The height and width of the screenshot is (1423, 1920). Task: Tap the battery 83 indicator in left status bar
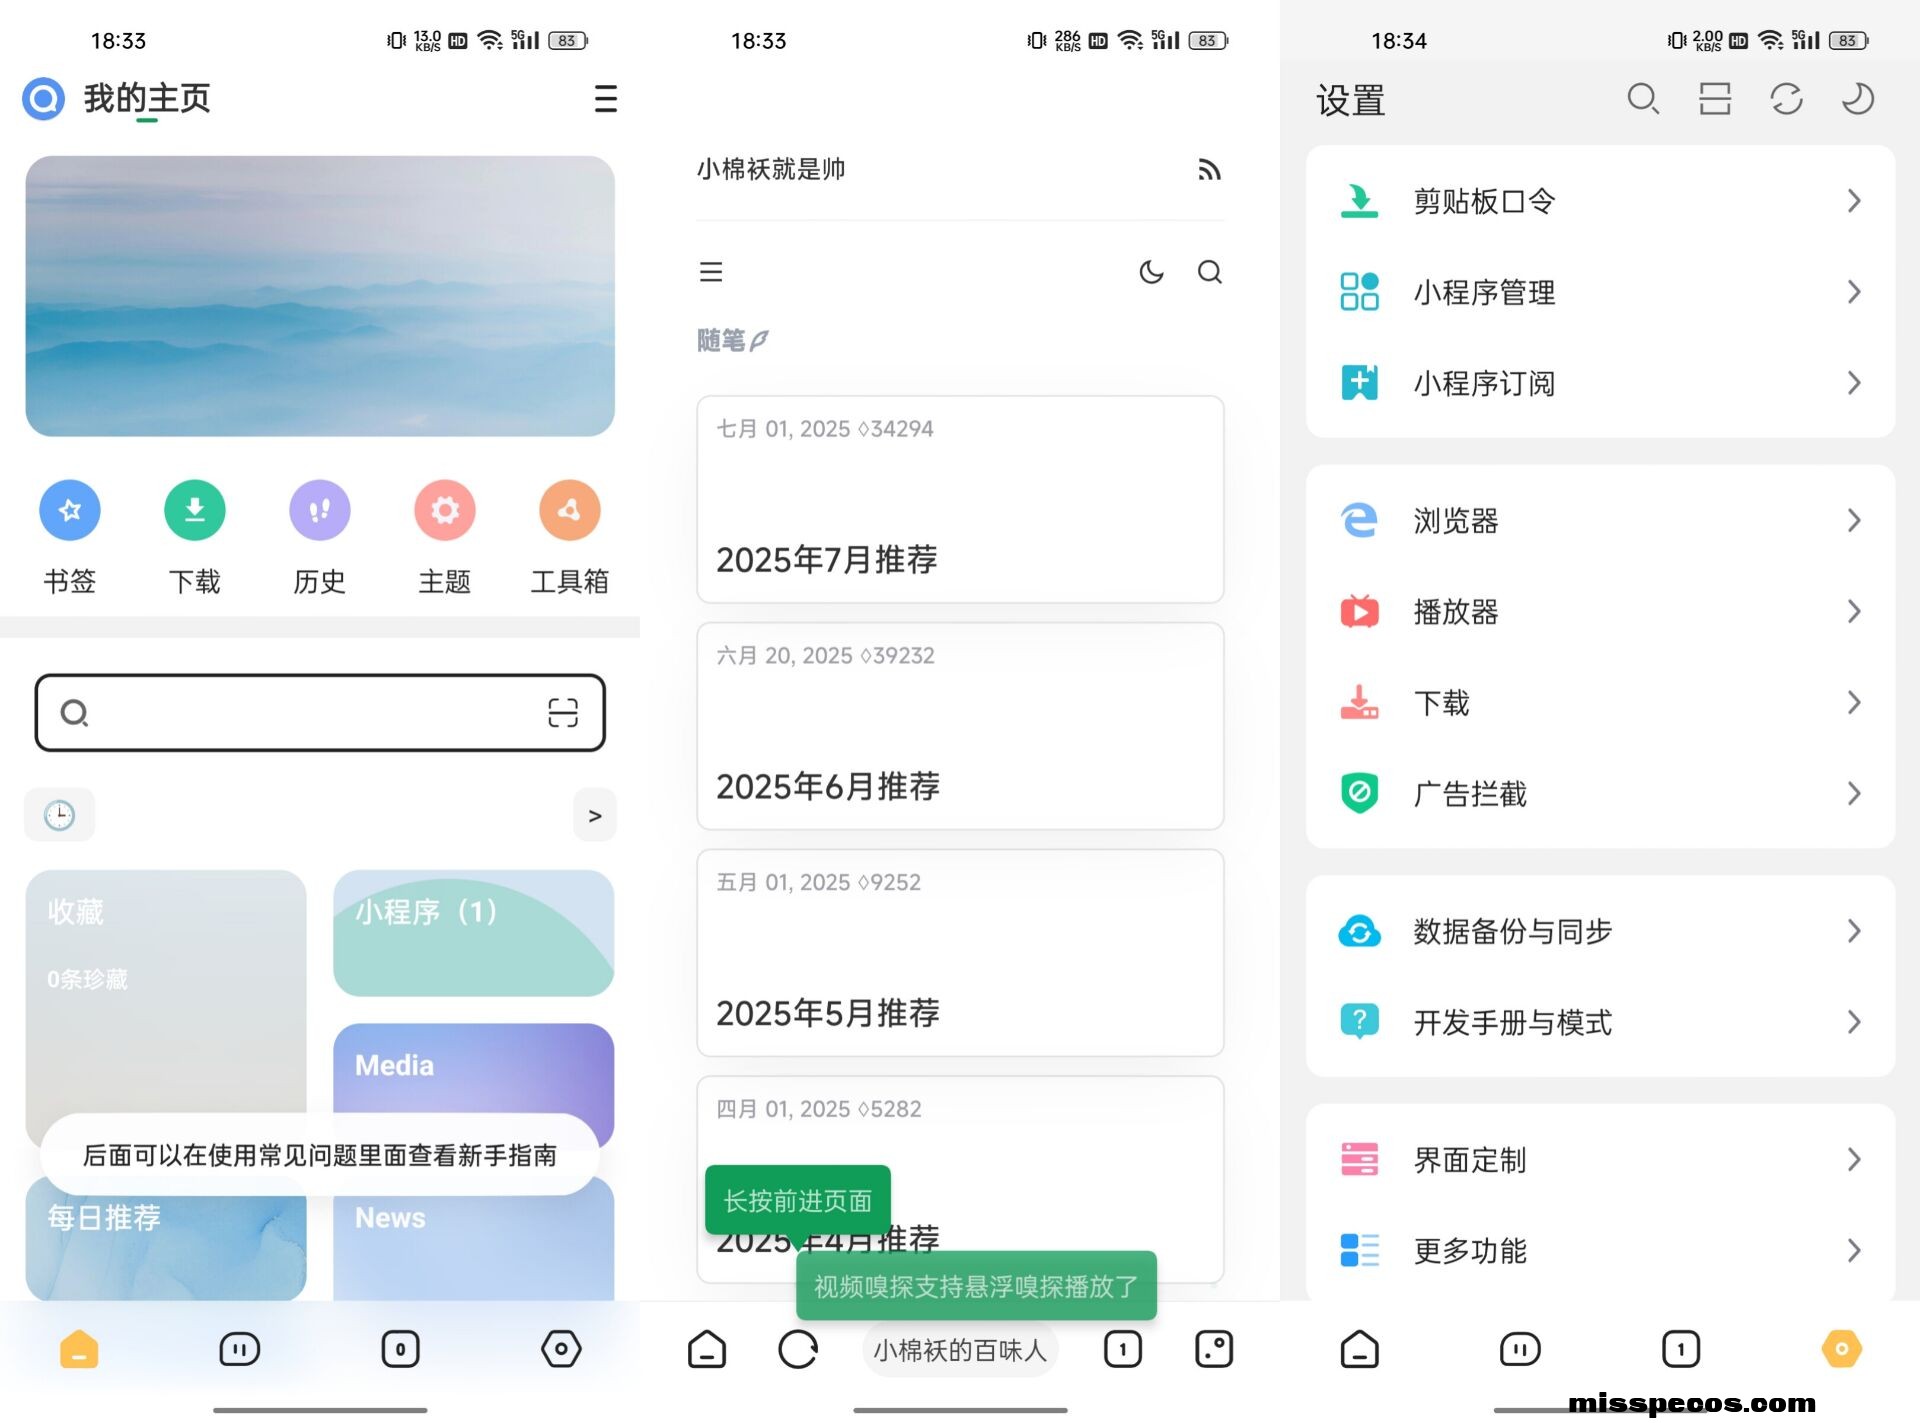[567, 40]
